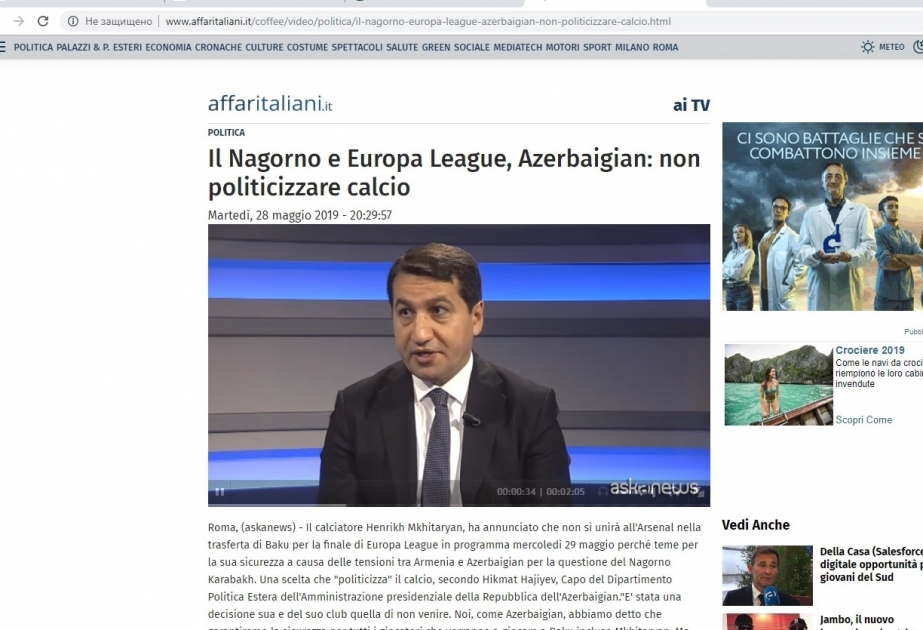This screenshot has height=630, width=923.
Task: Open the hamburger menu in the site navbar
Action: point(2,47)
